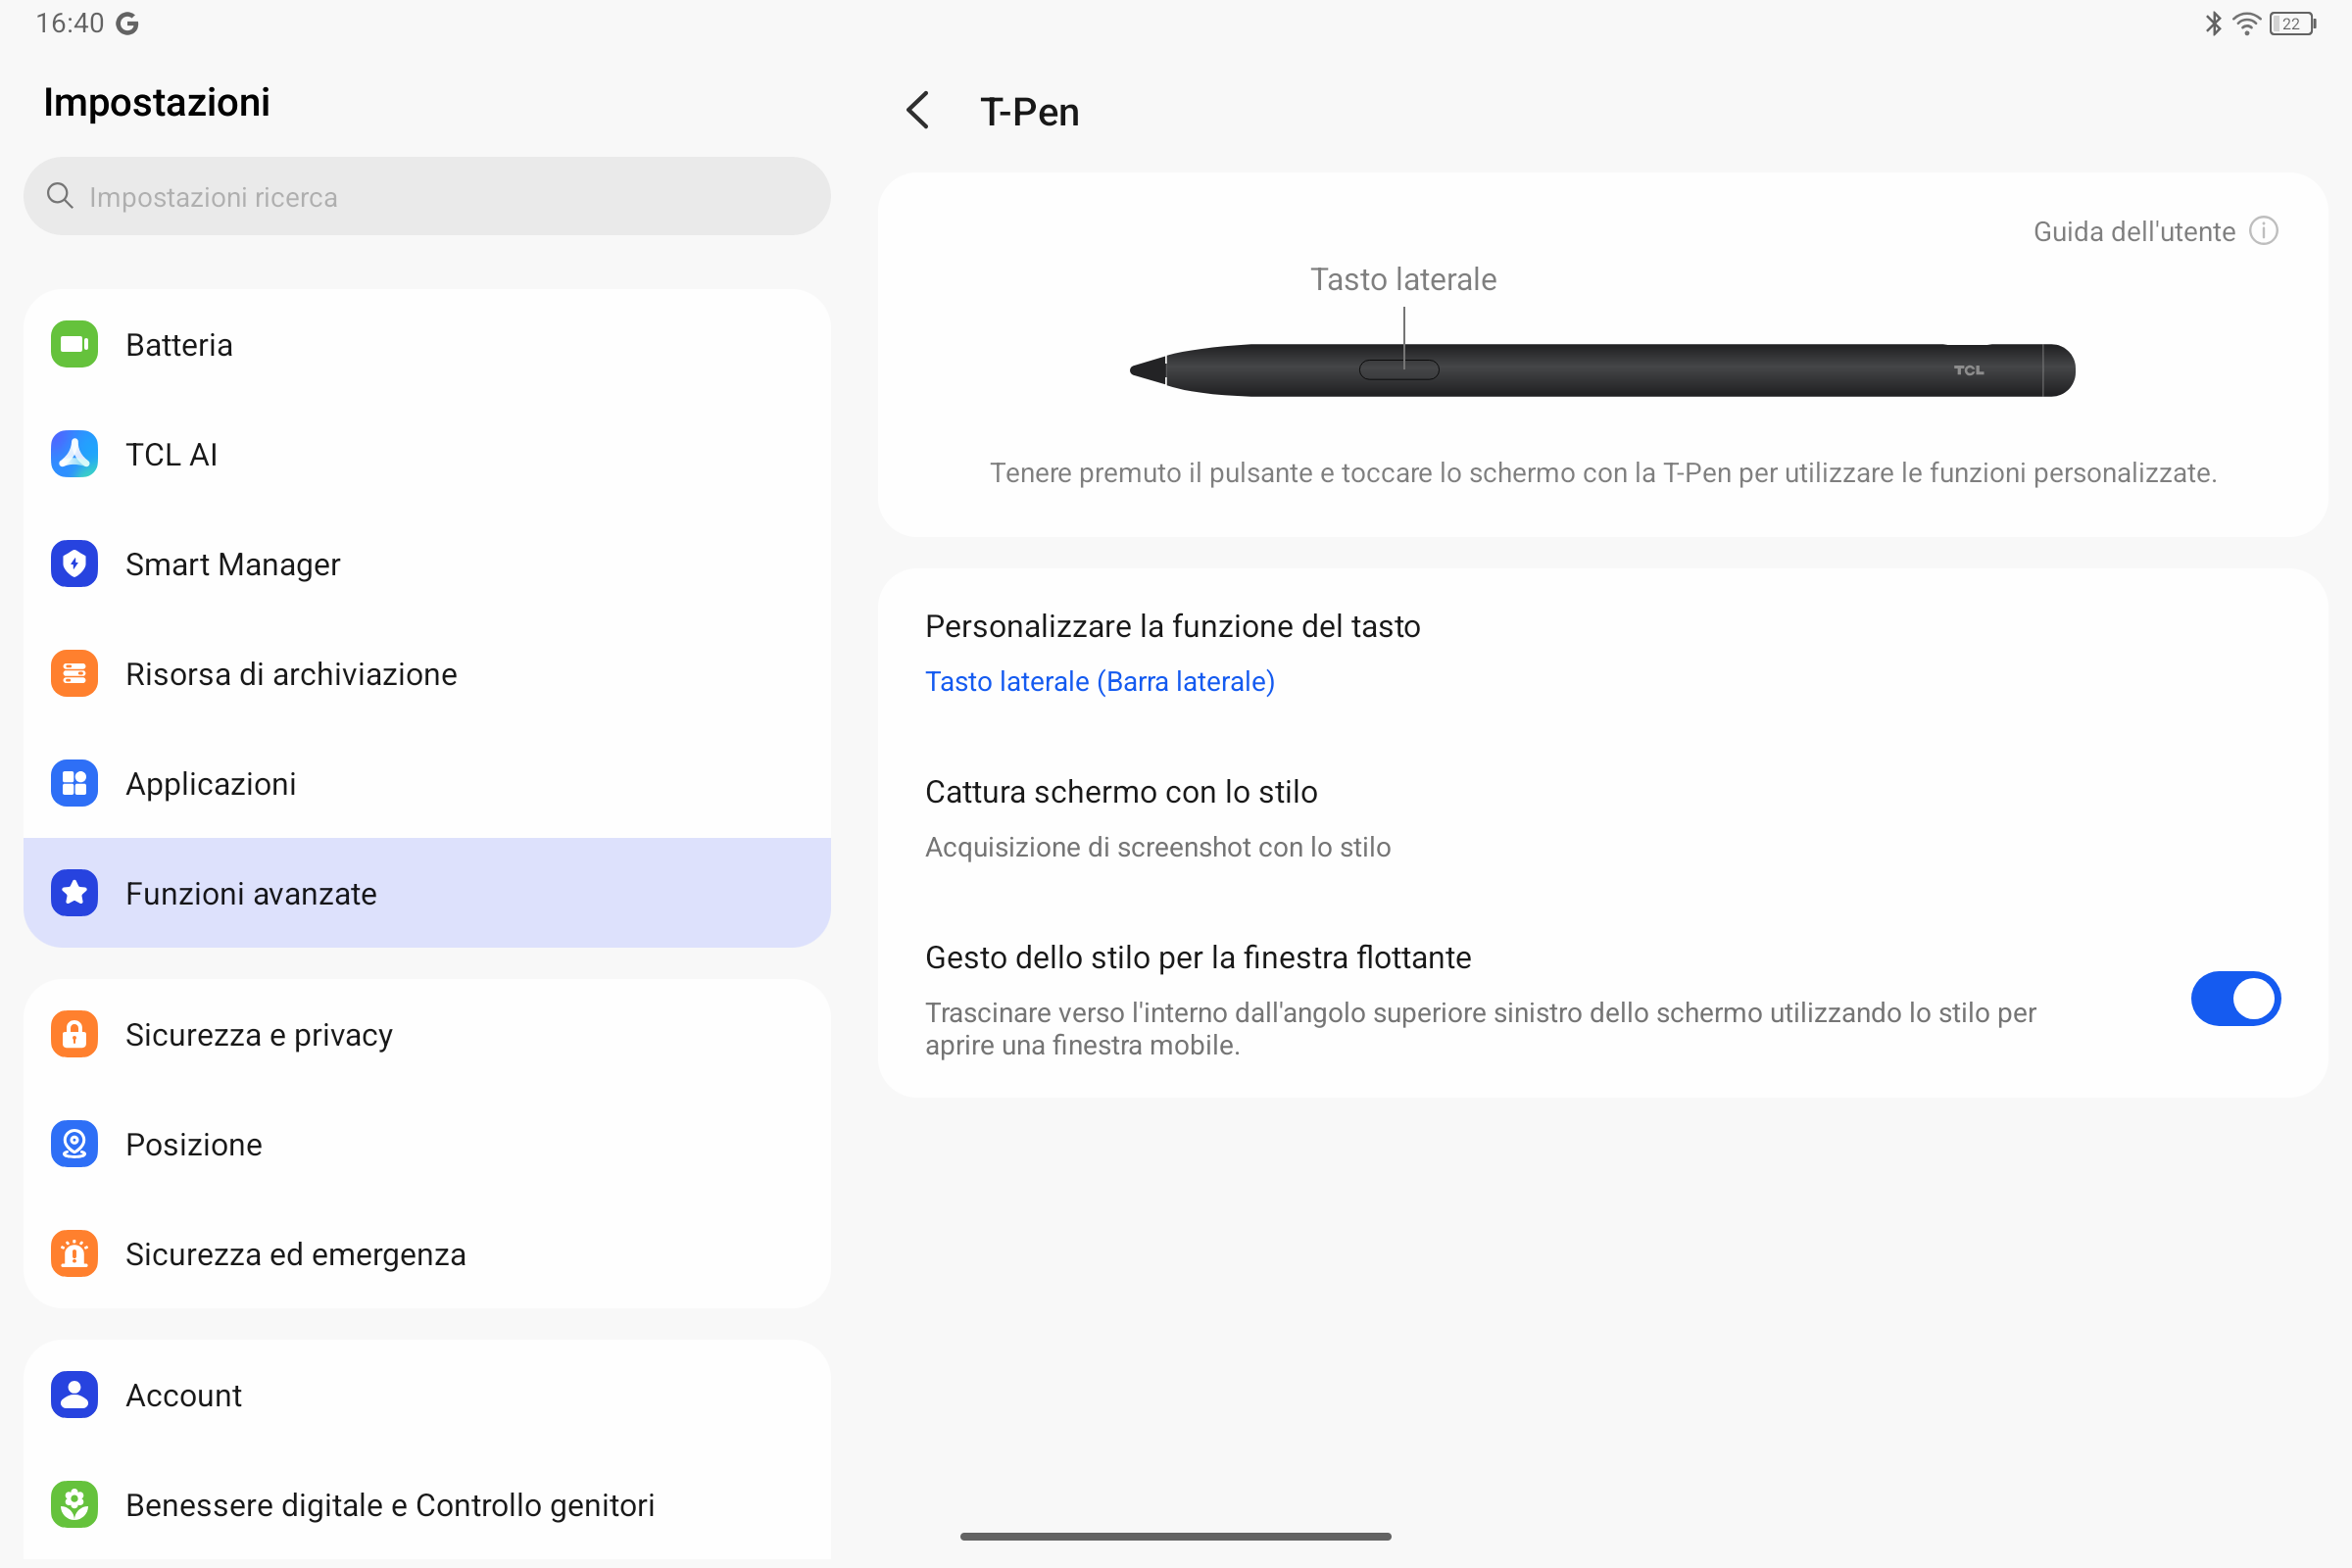Tap the T-Pen stylus illustration
The height and width of the screenshot is (1568, 2352).
(1602, 370)
